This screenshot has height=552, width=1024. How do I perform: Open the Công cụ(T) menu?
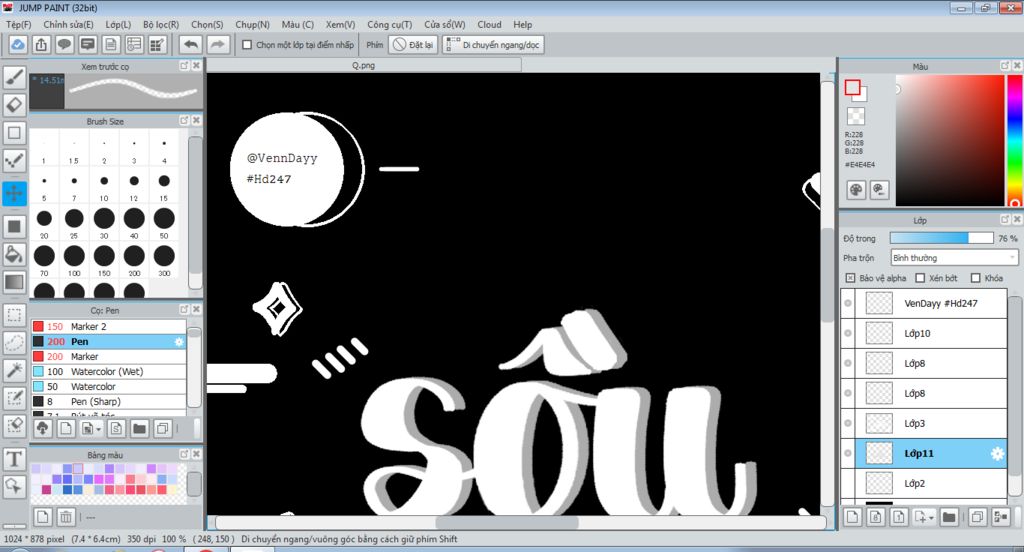389,24
